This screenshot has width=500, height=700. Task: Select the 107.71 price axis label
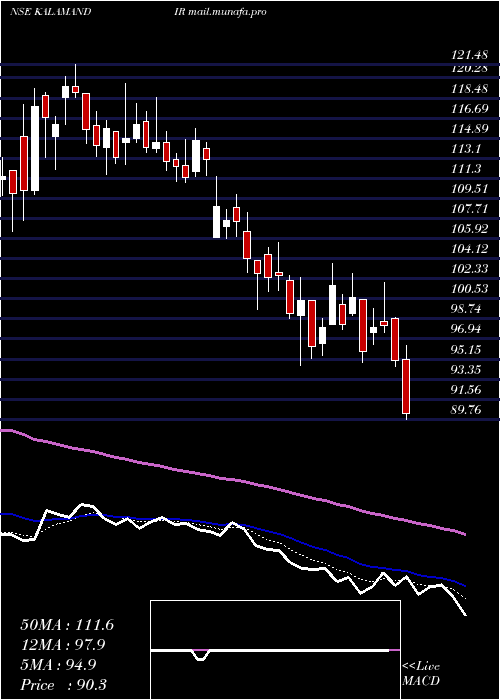[469, 208]
